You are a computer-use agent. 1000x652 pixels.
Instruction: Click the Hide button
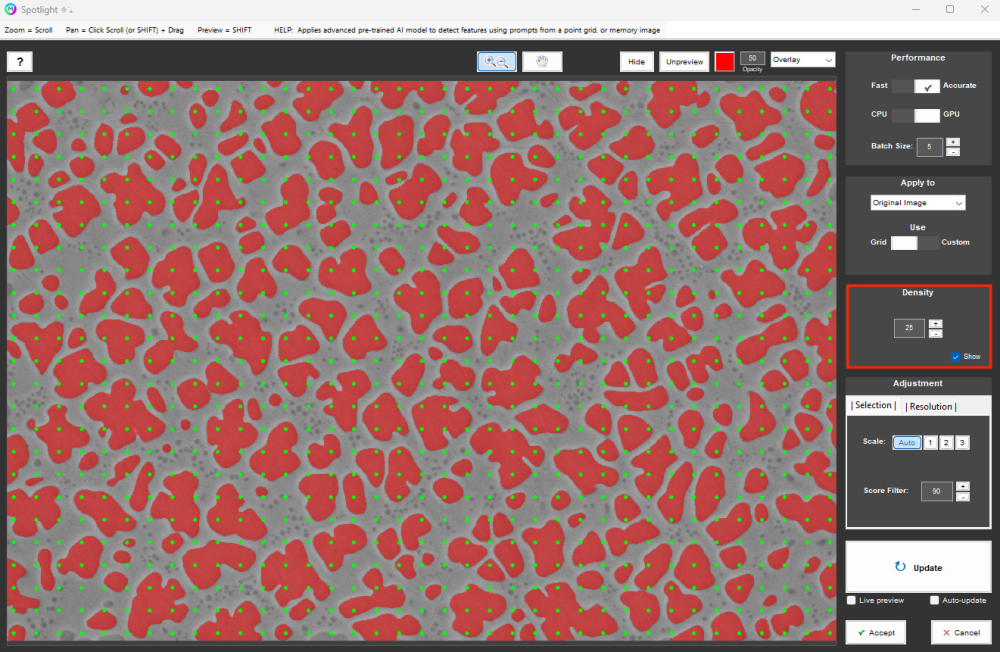636,62
